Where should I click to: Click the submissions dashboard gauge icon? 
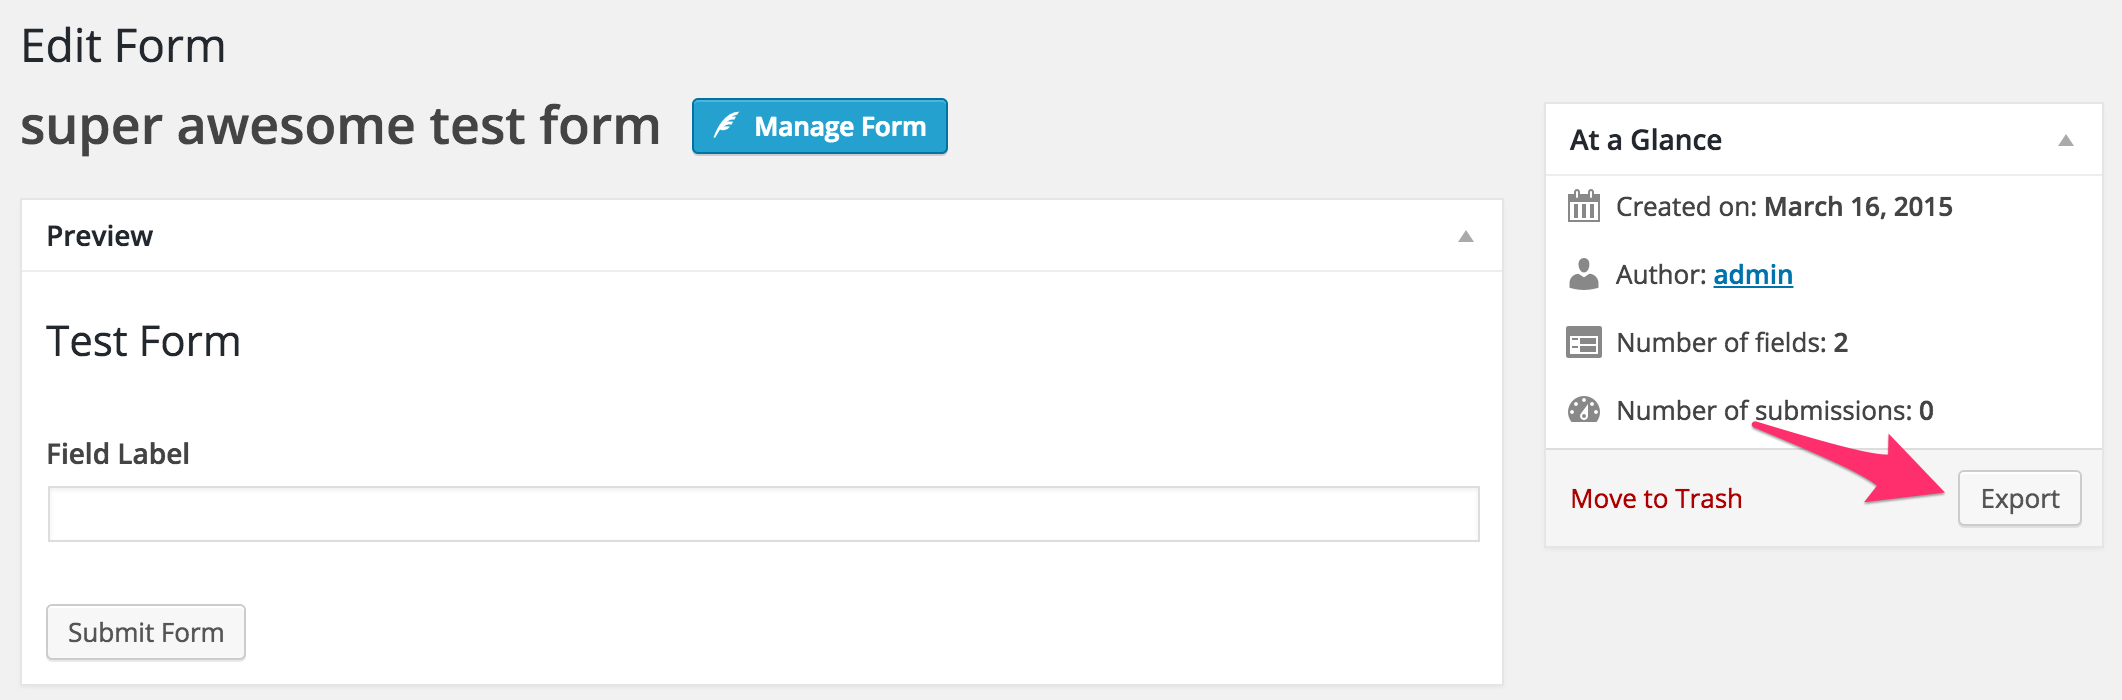tap(1584, 410)
